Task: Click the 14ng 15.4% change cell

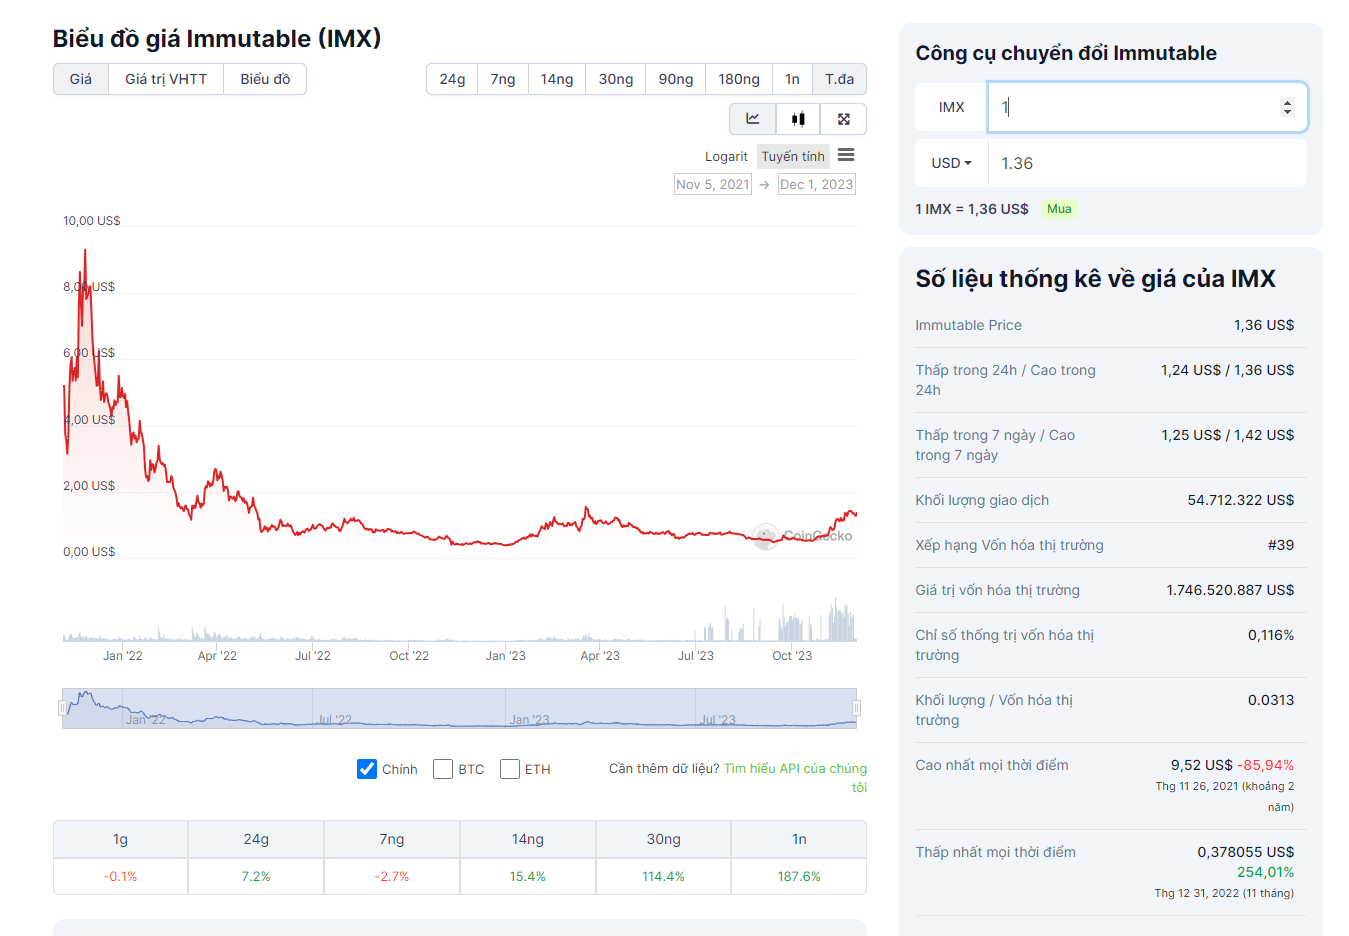Action: pyautogui.click(x=528, y=876)
